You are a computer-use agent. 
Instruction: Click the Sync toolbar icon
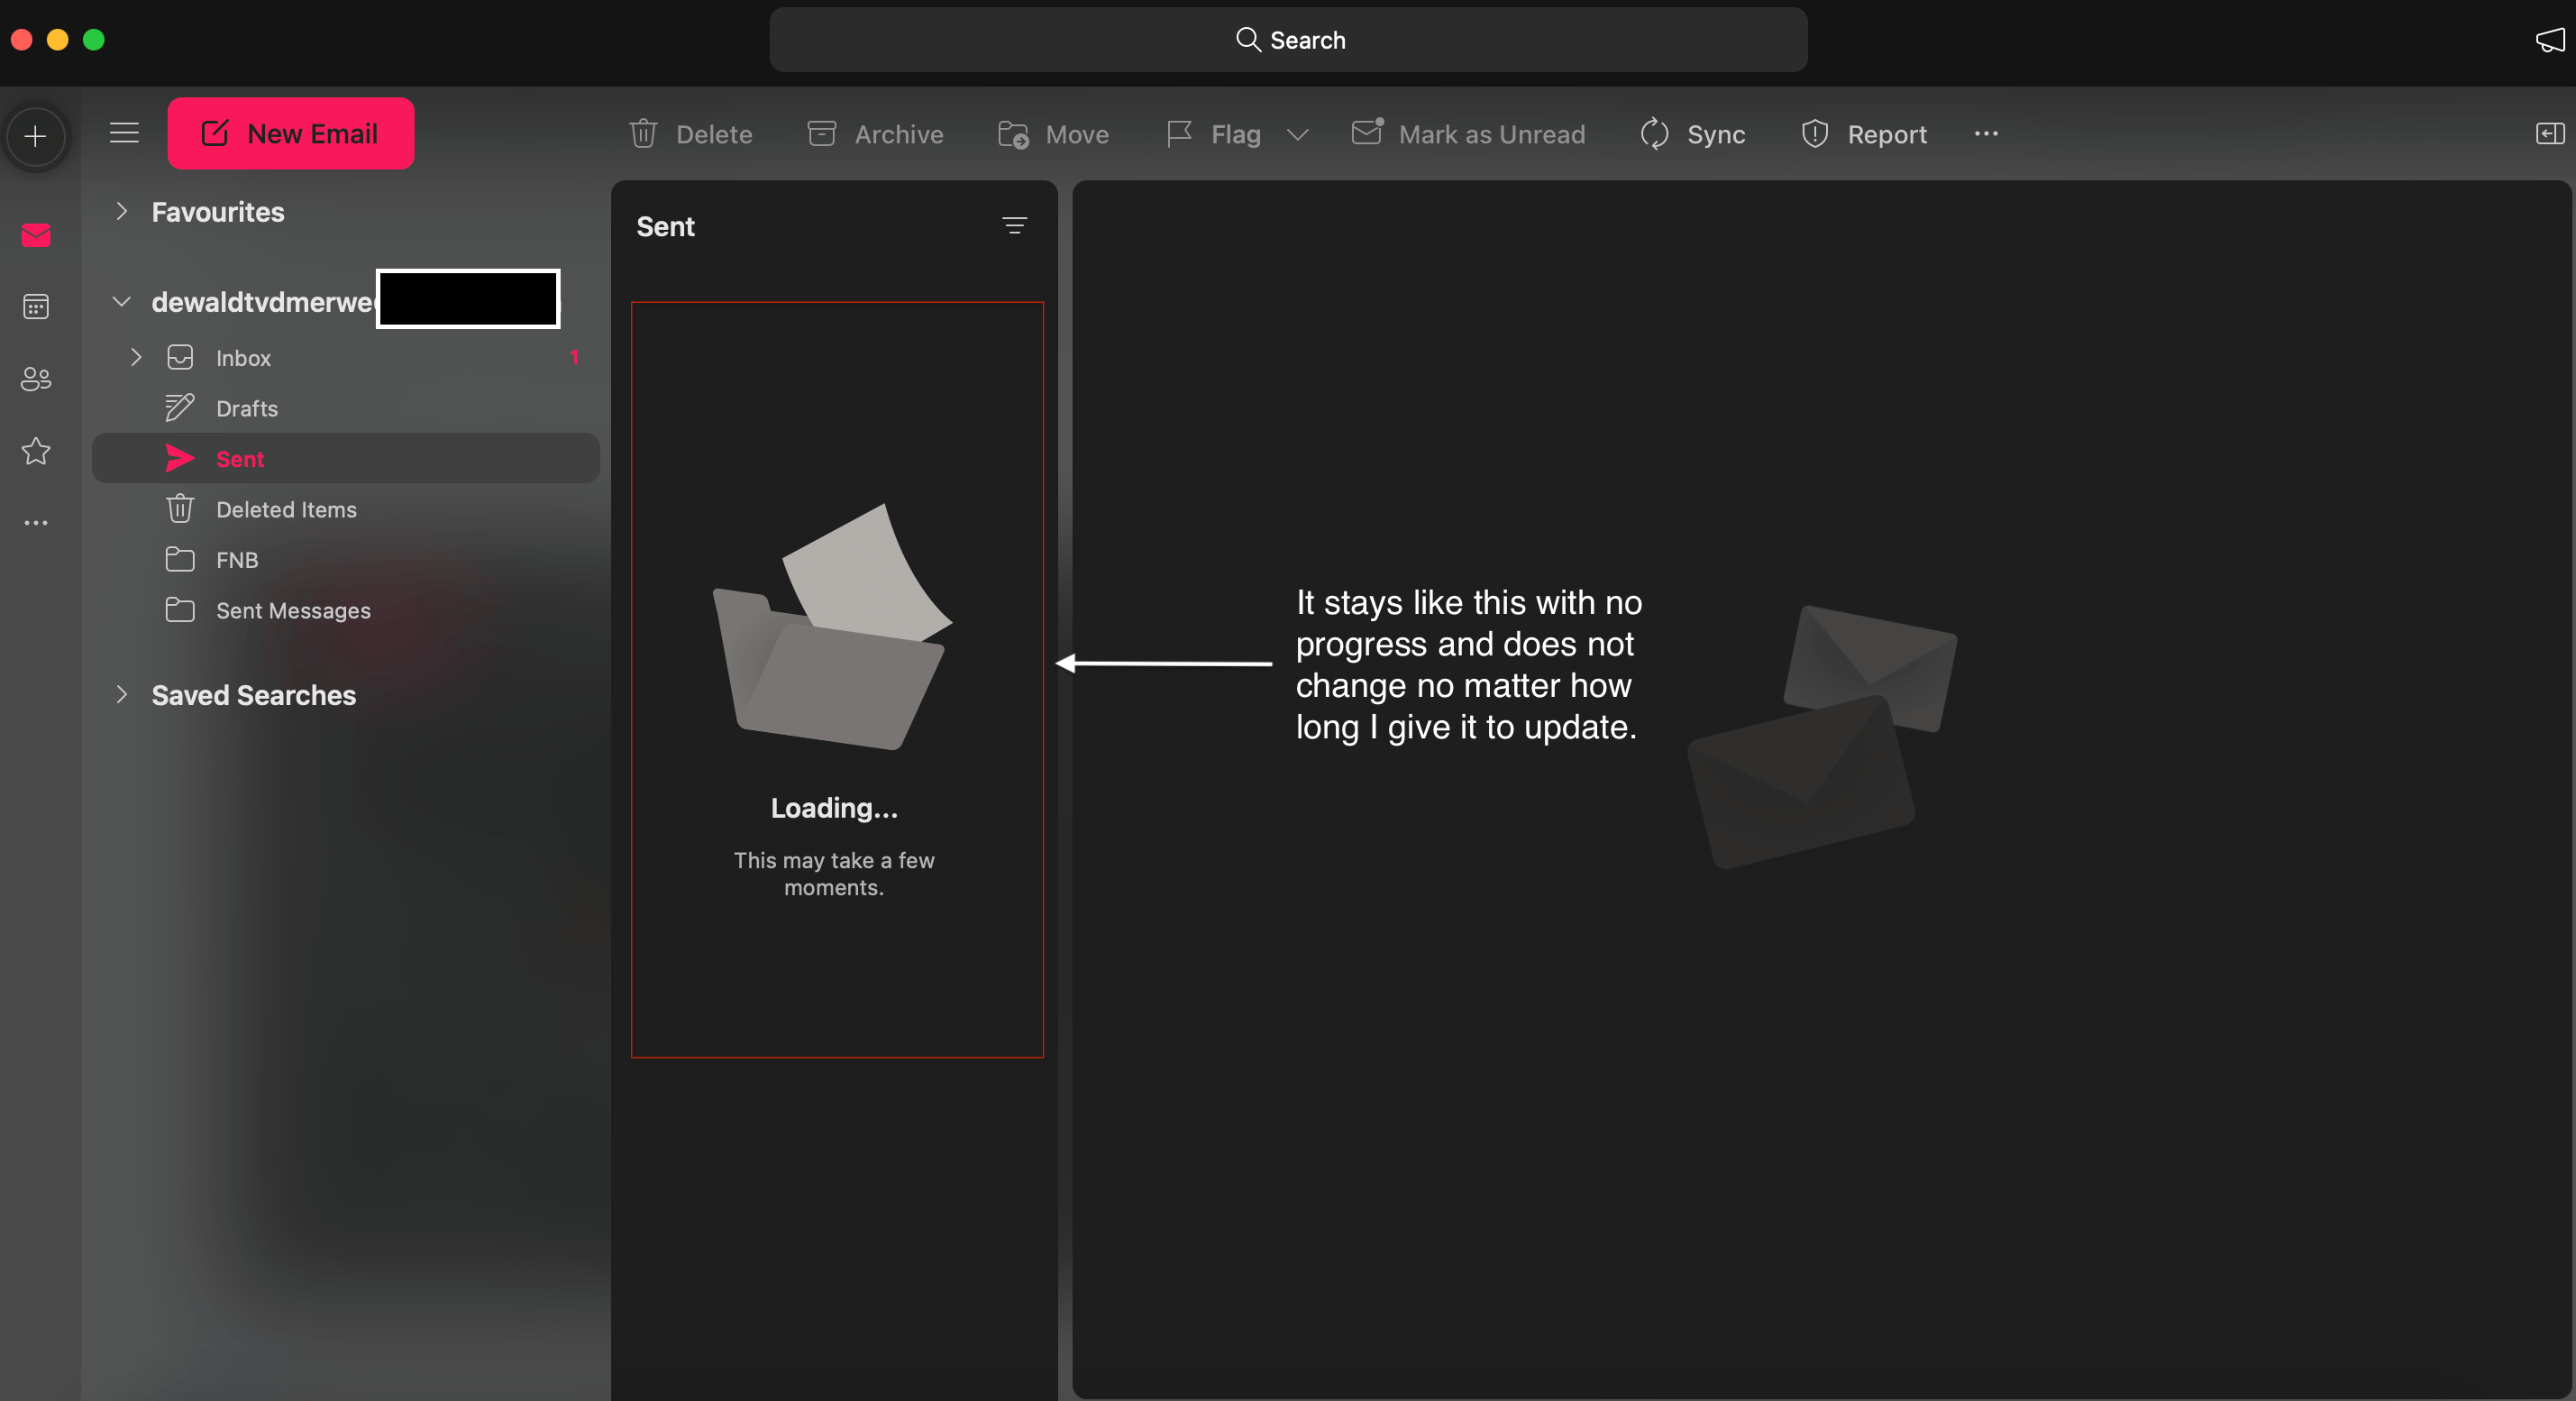(1655, 134)
